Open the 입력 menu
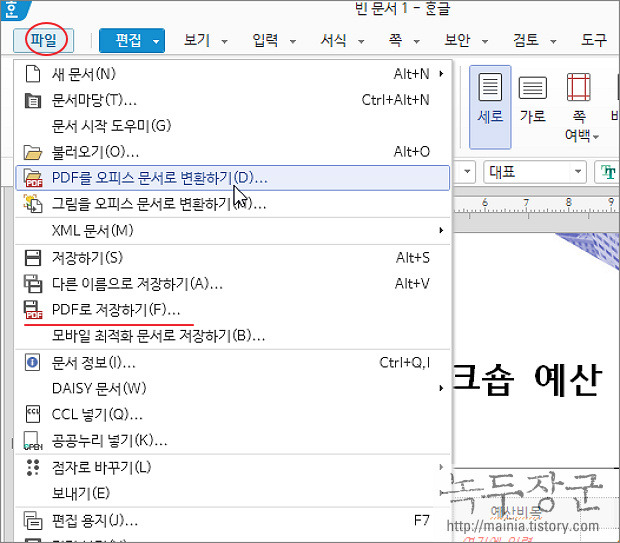The width and height of the screenshot is (620, 543). coord(265,40)
